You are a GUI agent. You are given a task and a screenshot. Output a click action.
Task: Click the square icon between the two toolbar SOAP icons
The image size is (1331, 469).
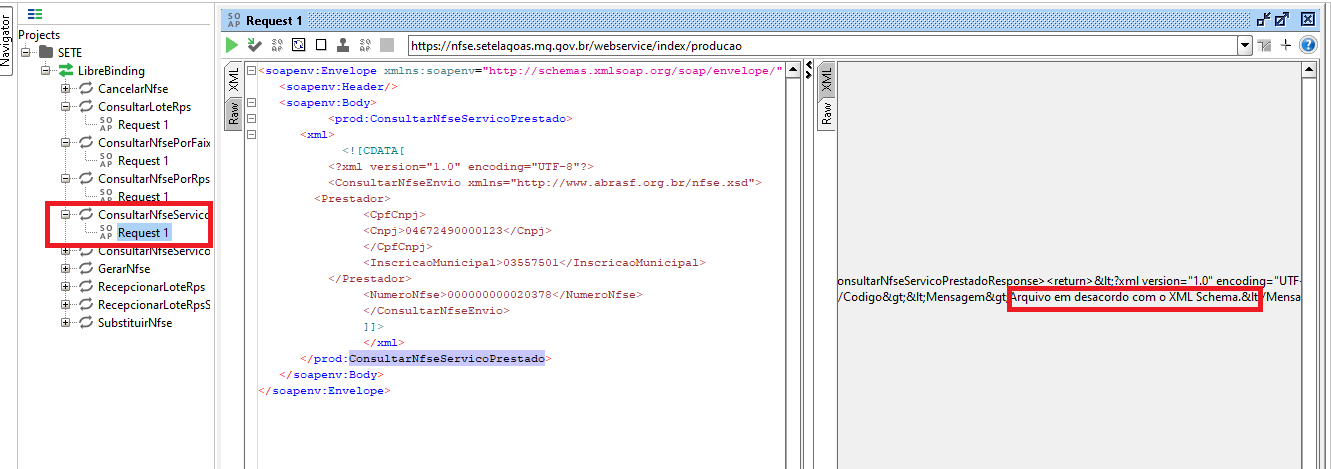click(x=299, y=45)
